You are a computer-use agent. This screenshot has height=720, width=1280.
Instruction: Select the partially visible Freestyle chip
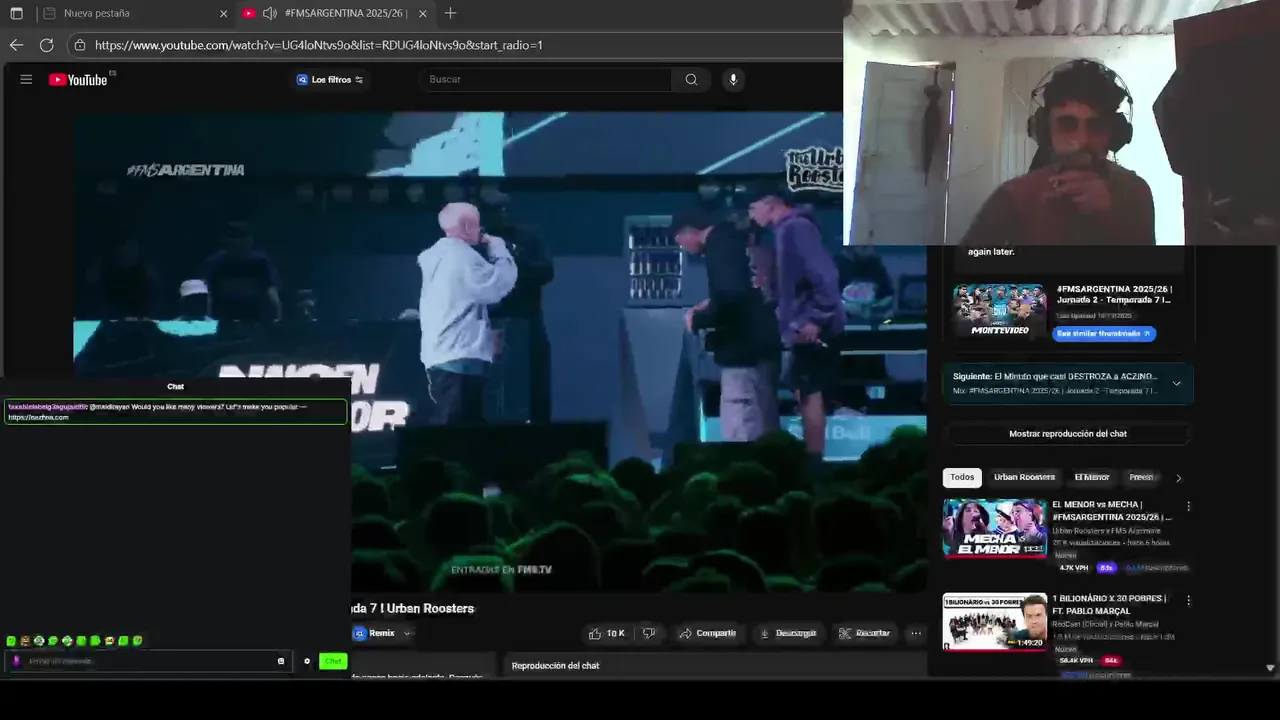pos(1142,478)
